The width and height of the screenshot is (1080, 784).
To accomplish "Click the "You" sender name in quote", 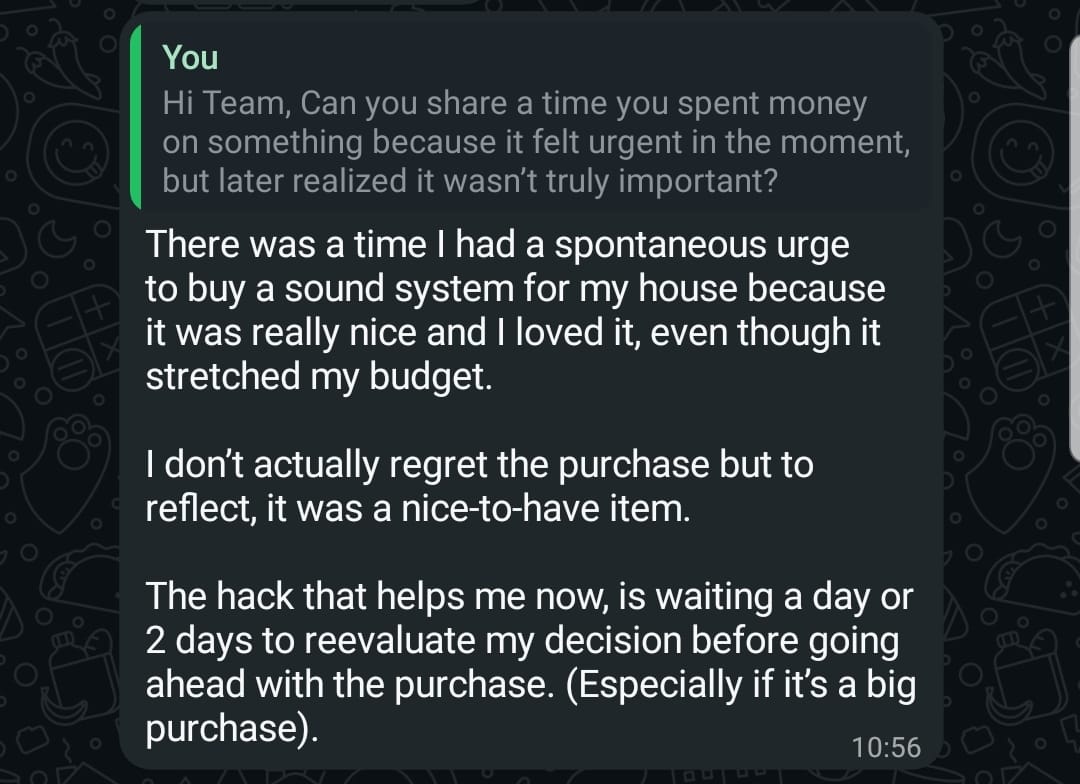I will click(190, 58).
